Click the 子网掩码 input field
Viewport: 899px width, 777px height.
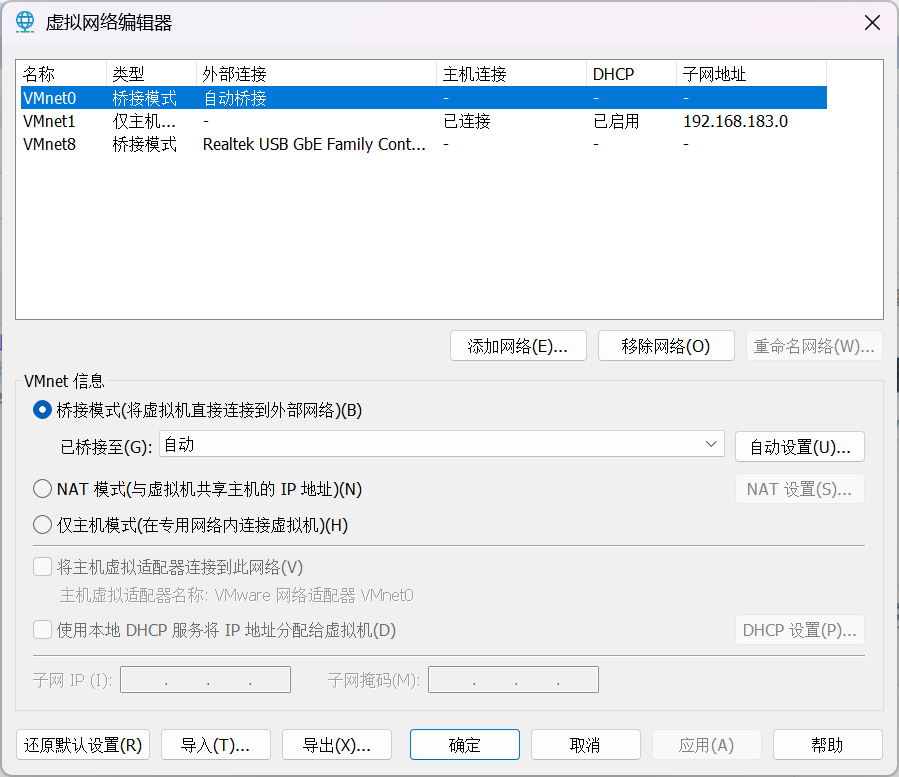click(514, 680)
